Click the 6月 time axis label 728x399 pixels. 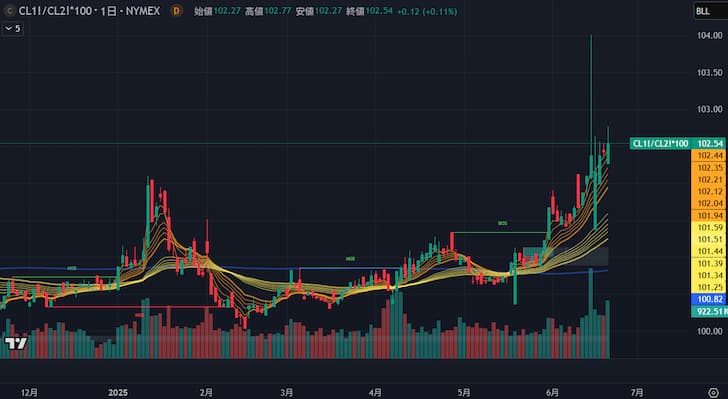552,393
